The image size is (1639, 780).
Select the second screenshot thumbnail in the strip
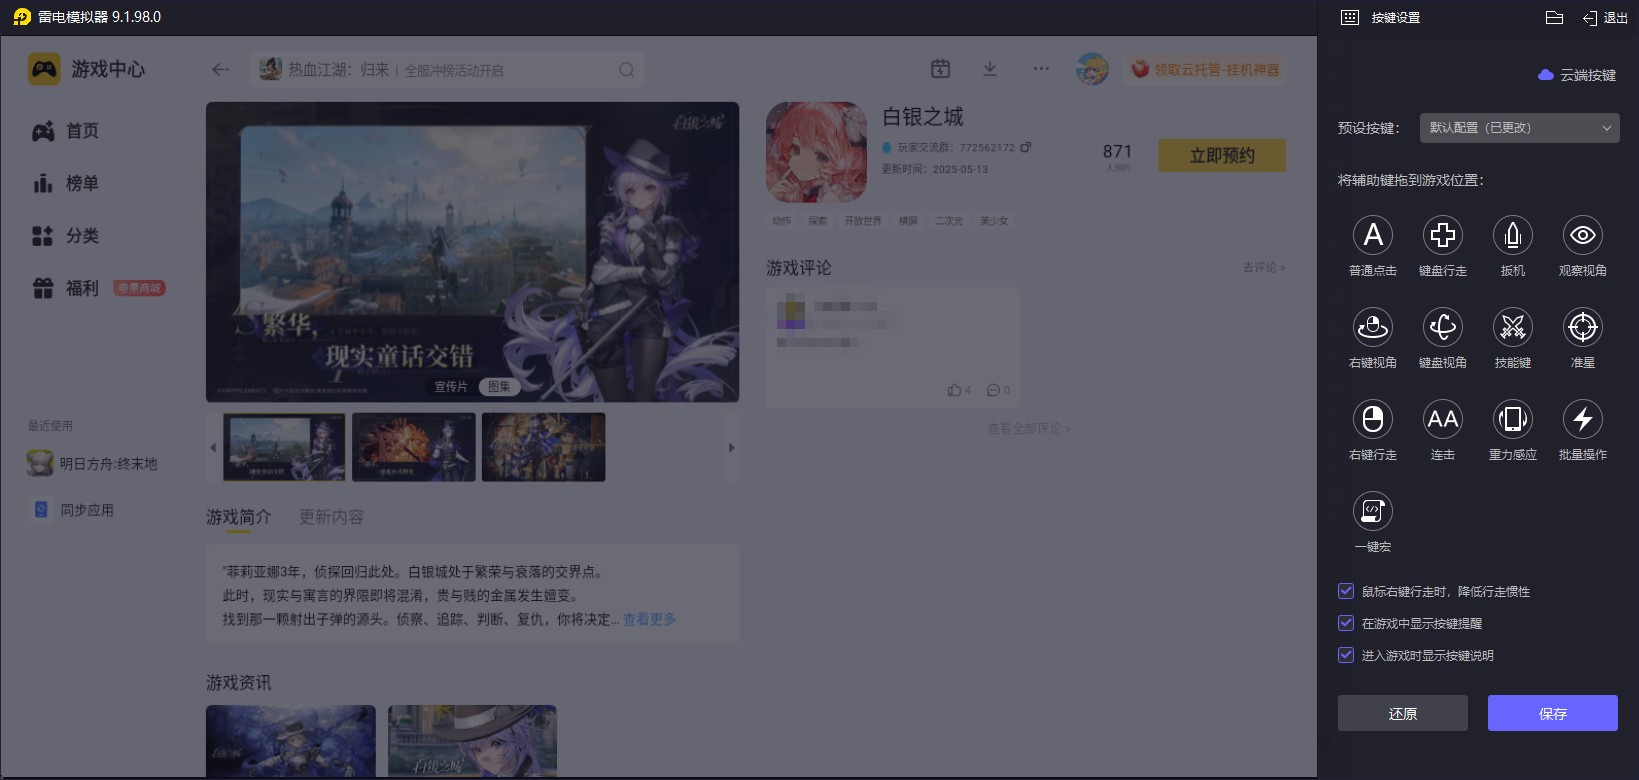[414, 447]
